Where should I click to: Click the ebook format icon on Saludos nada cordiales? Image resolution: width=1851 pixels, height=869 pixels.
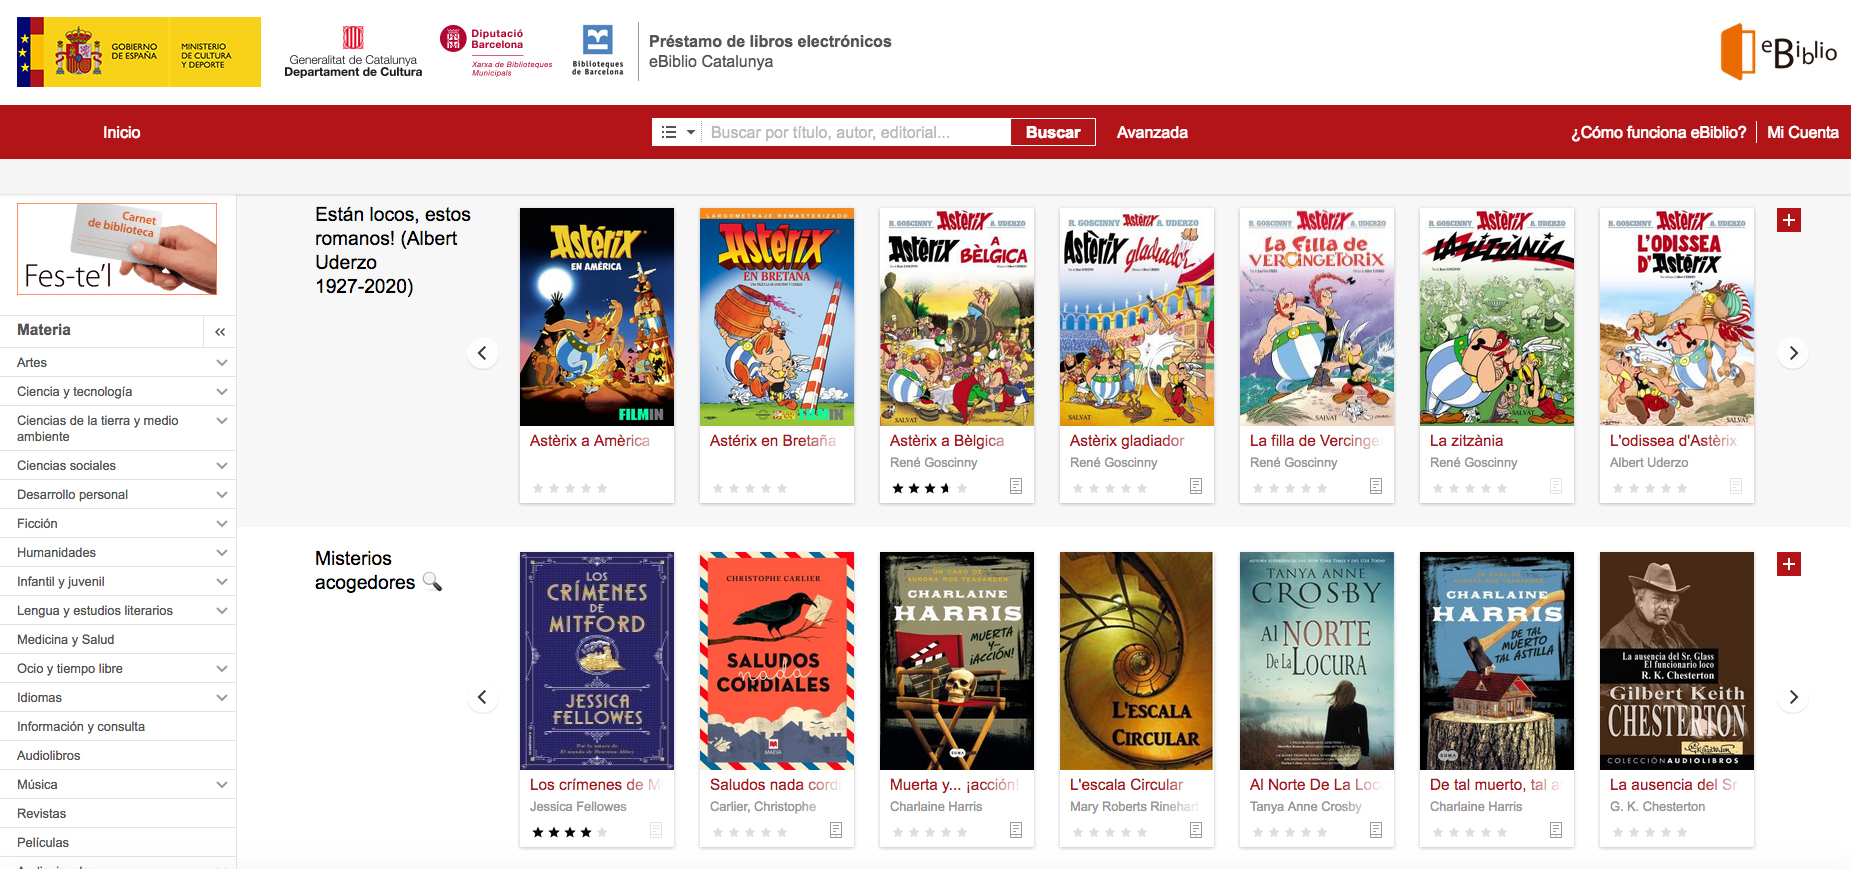[835, 830]
